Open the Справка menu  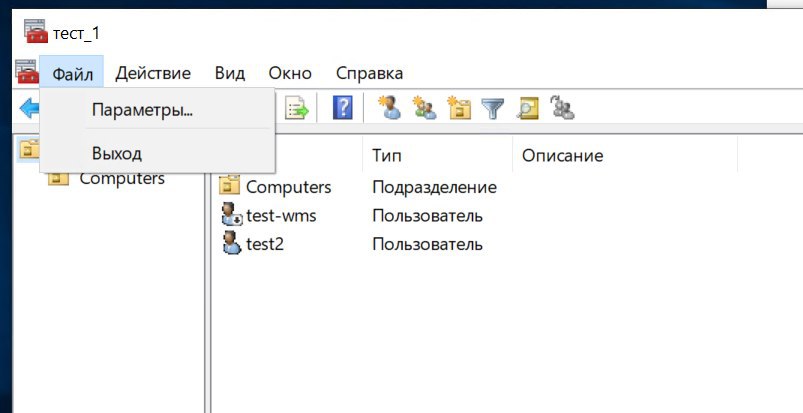[369, 73]
